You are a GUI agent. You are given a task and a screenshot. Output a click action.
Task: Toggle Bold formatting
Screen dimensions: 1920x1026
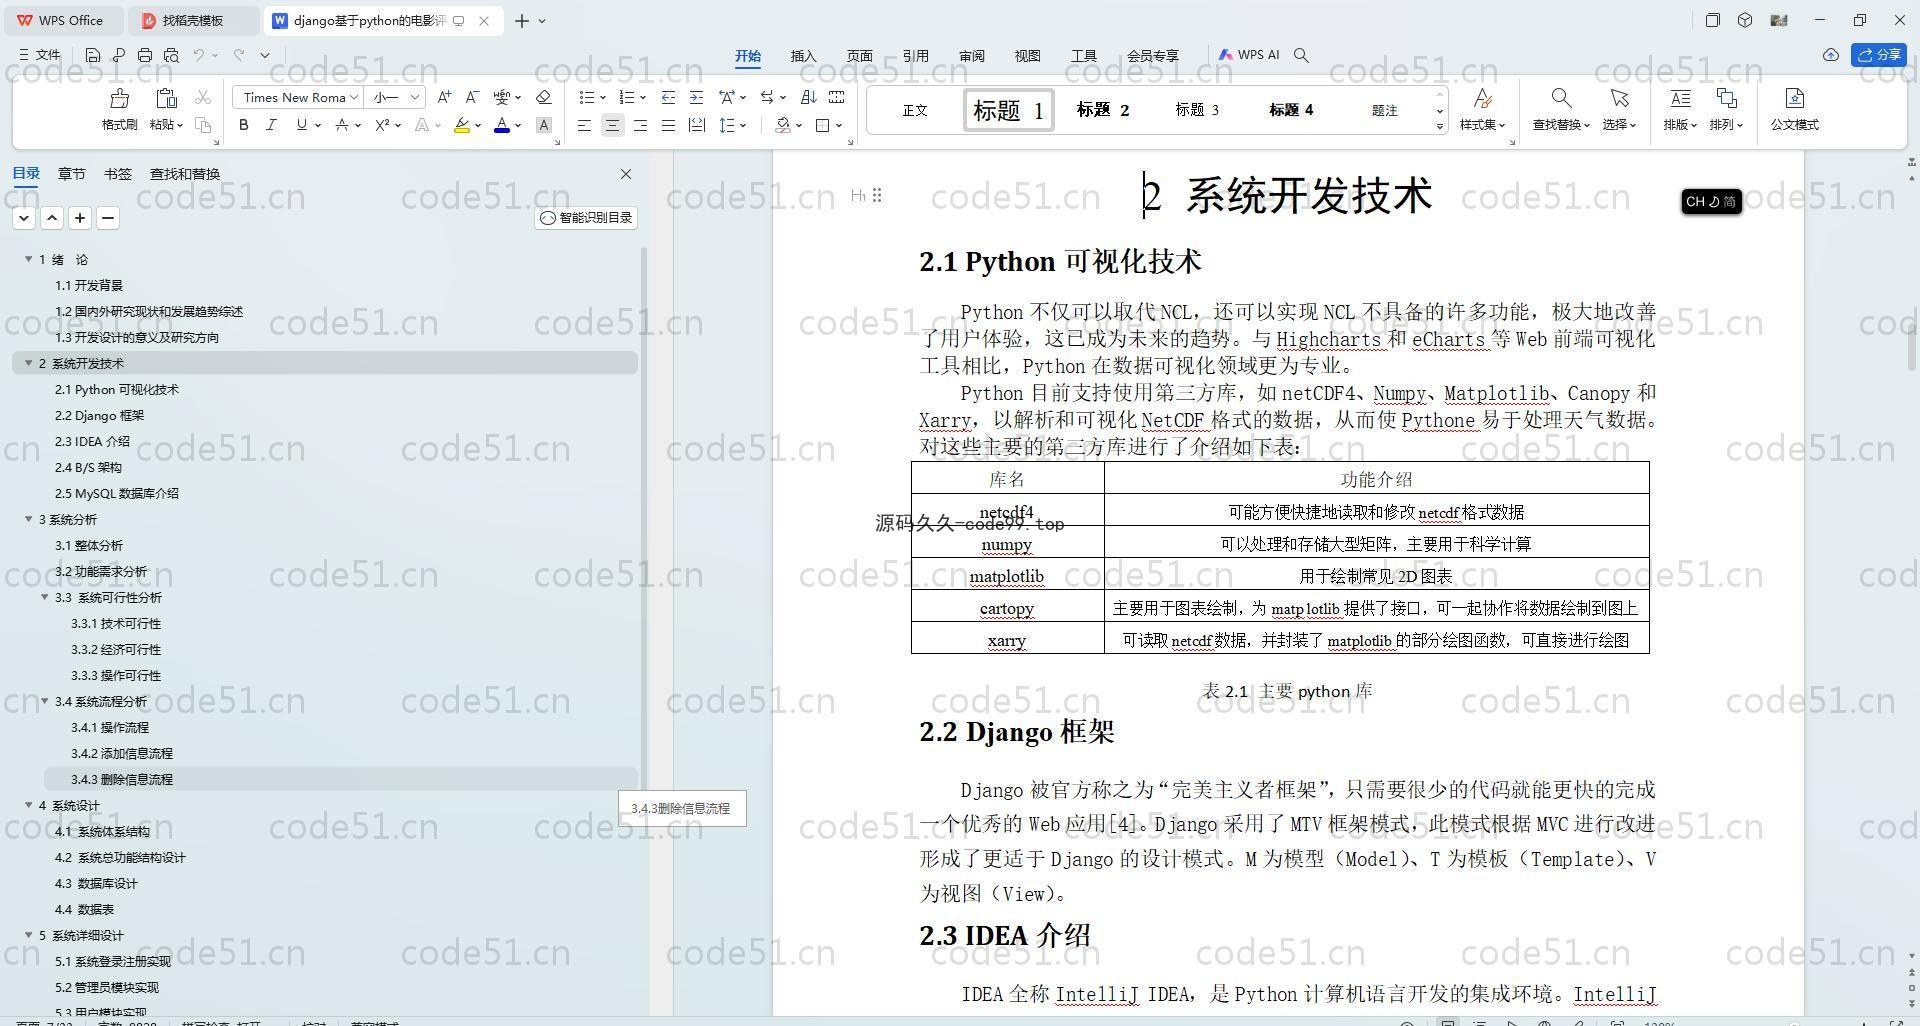pyautogui.click(x=243, y=125)
